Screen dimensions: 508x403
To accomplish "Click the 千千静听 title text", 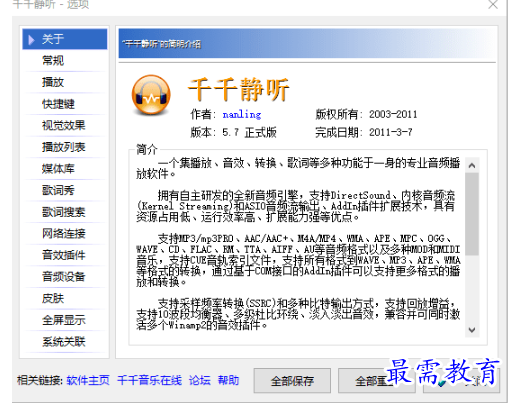I will click(x=239, y=89).
